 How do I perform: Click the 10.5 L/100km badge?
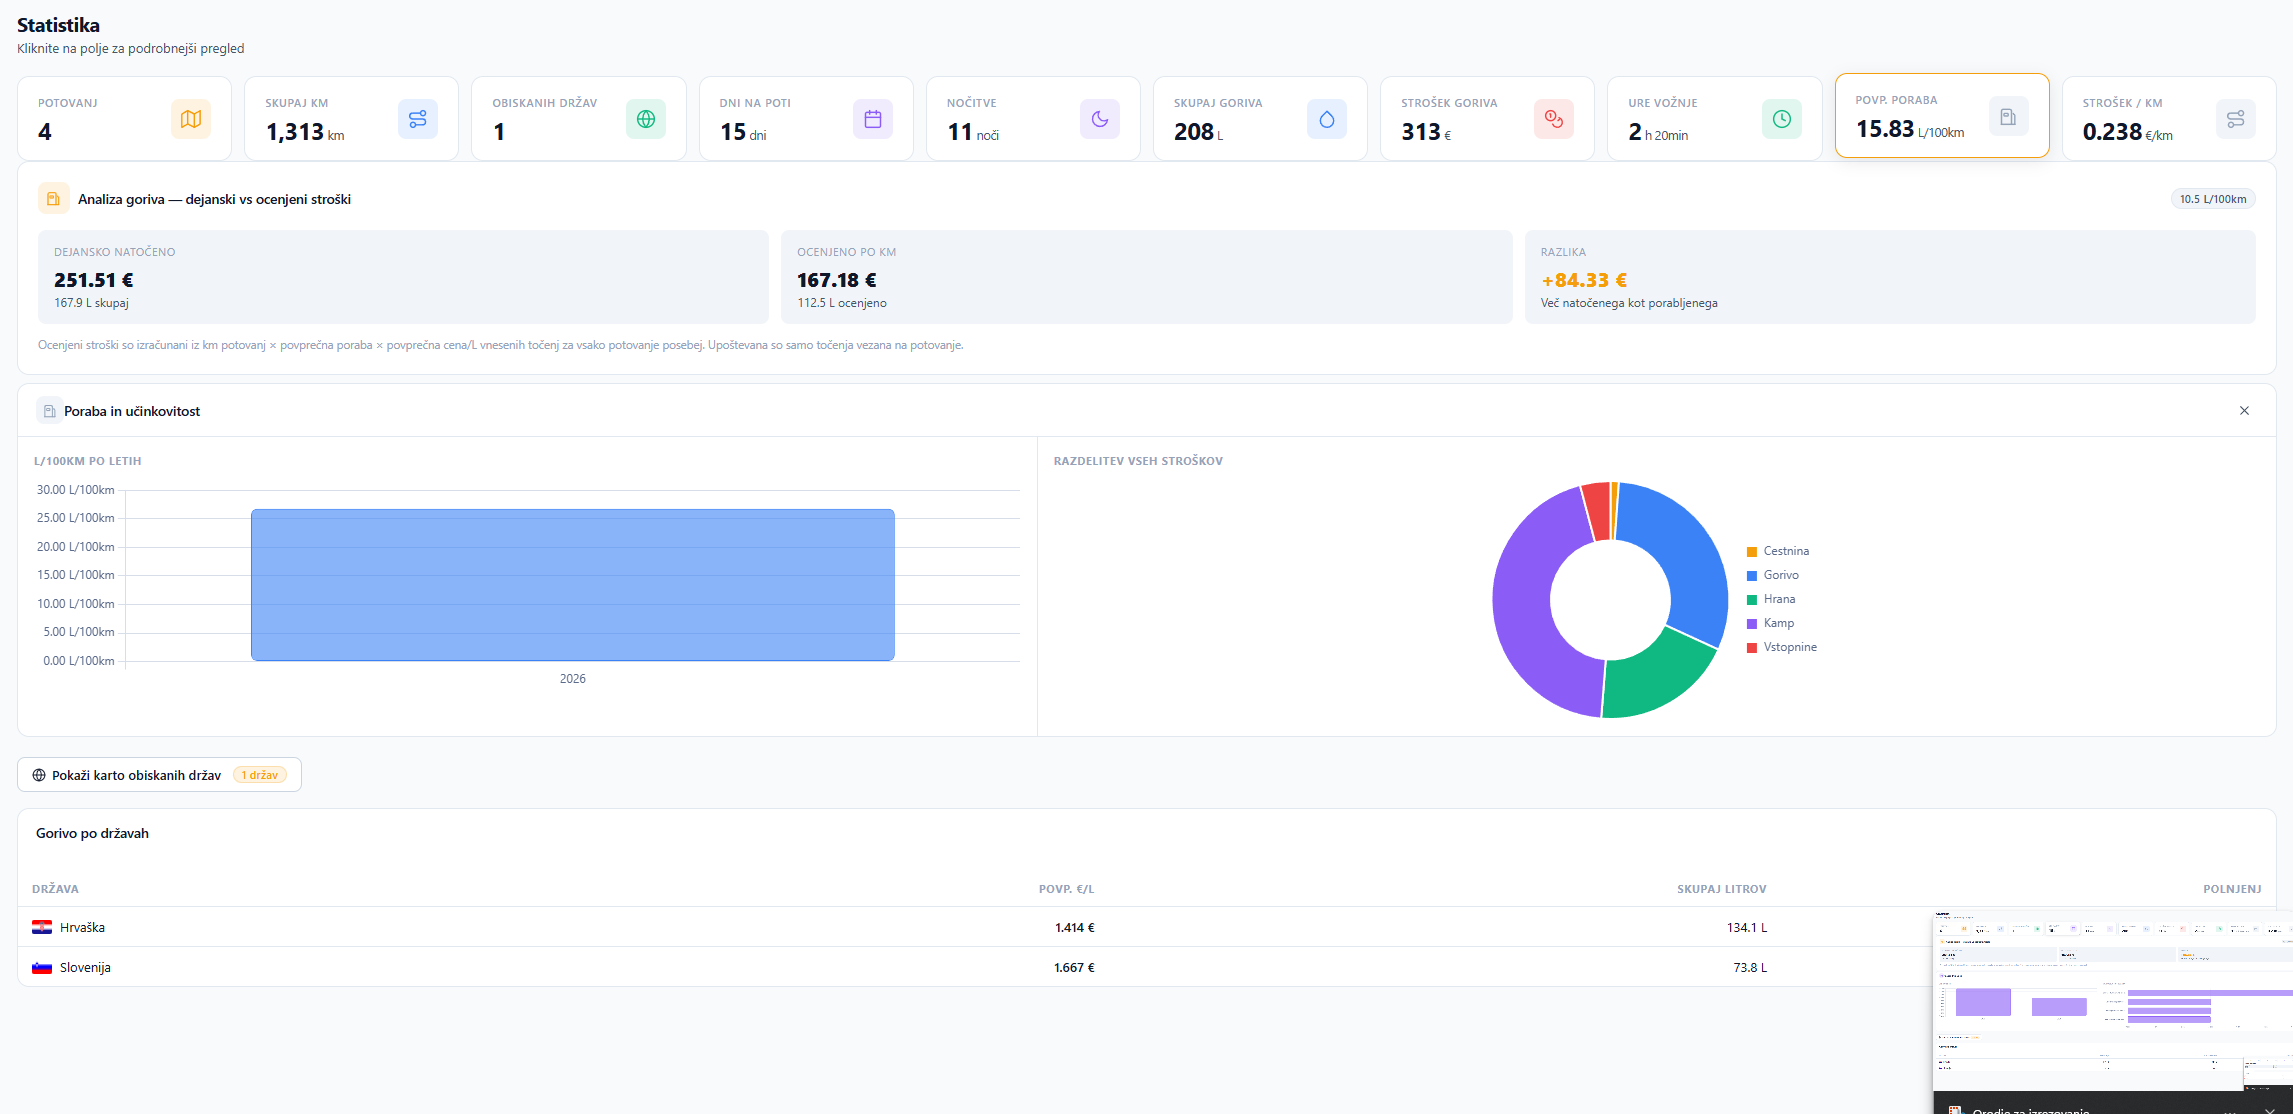click(2212, 198)
